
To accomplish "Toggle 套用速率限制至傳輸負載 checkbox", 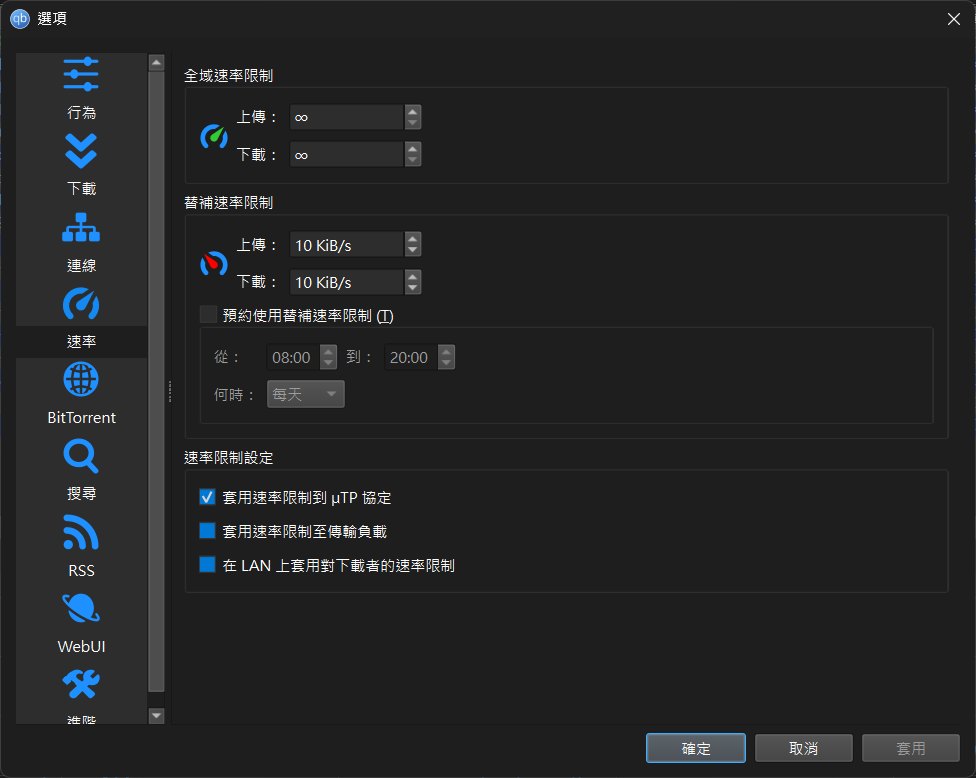I will tap(207, 530).
